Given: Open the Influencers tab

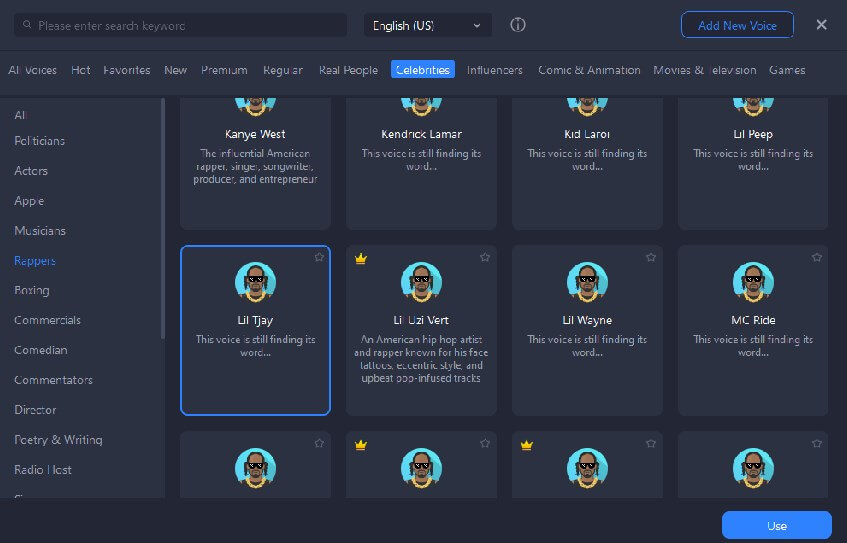Looking at the screenshot, I should [495, 70].
